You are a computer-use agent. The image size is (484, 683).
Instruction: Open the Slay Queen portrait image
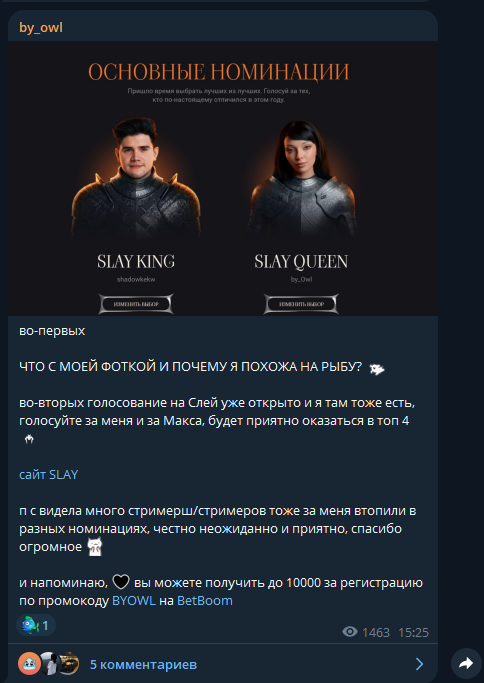pos(301,179)
